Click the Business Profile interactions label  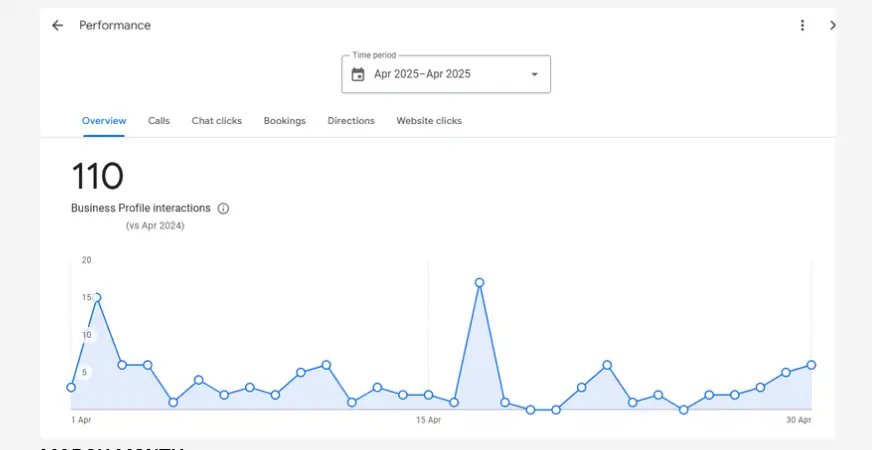(141, 209)
